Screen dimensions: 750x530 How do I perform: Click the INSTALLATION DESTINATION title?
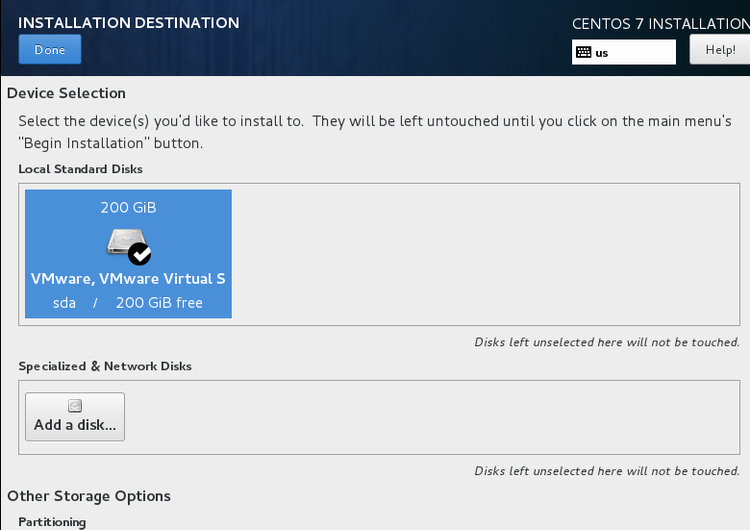click(x=129, y=22)
